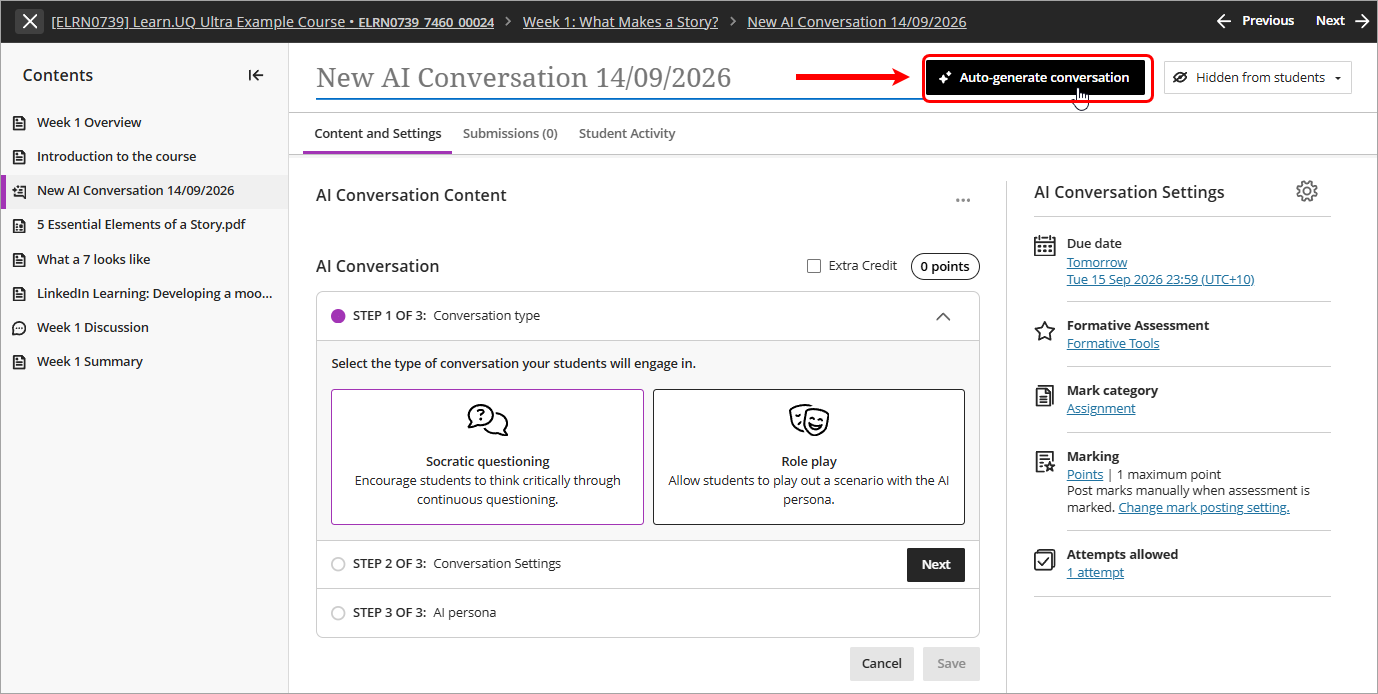The image size is (1378, 694).
Task: Open the AI Conversation Content ellipsis menu
Action: coord(963,200)
